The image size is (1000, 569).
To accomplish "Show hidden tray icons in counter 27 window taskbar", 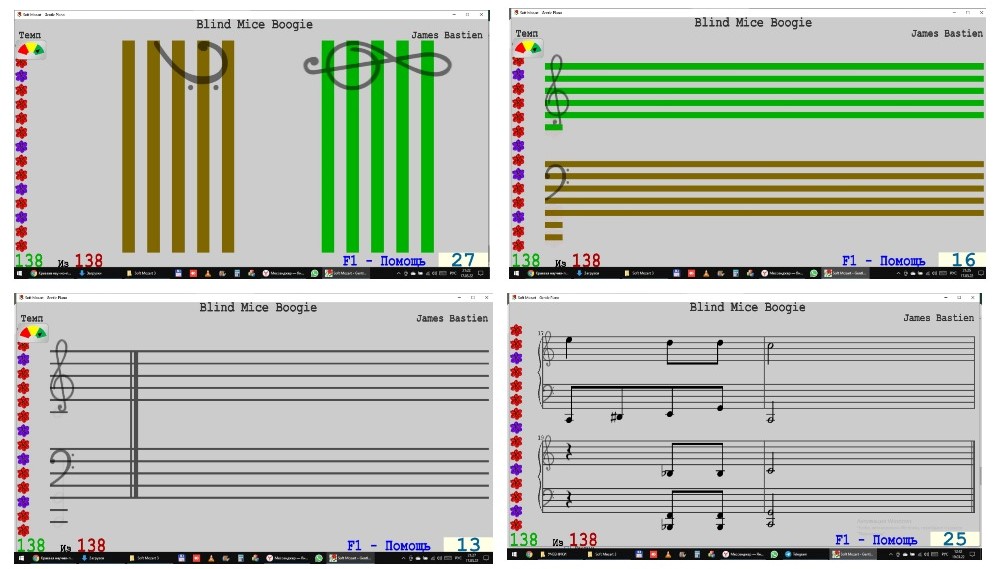I will tap(399, 273).
